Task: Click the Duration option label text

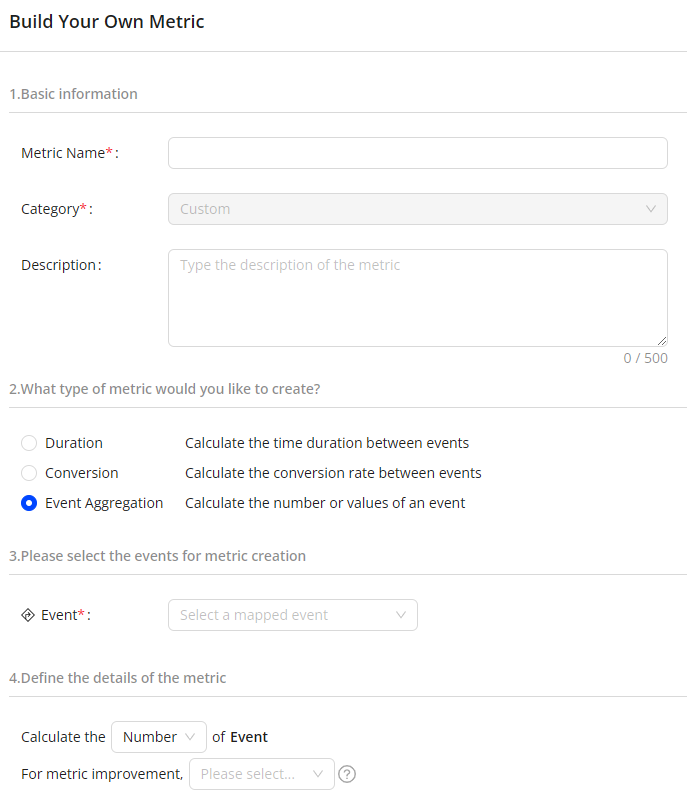Action: (74, 443)
